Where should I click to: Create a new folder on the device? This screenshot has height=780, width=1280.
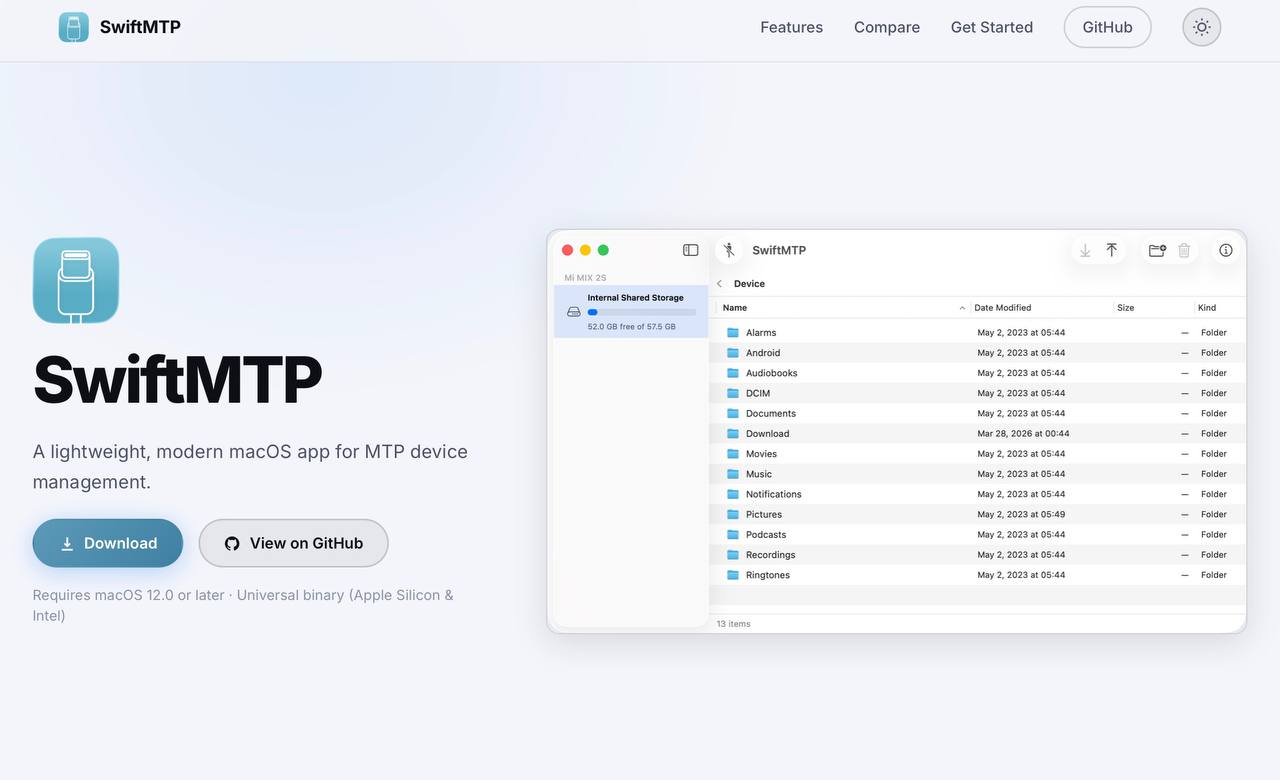click(1157, 250)
